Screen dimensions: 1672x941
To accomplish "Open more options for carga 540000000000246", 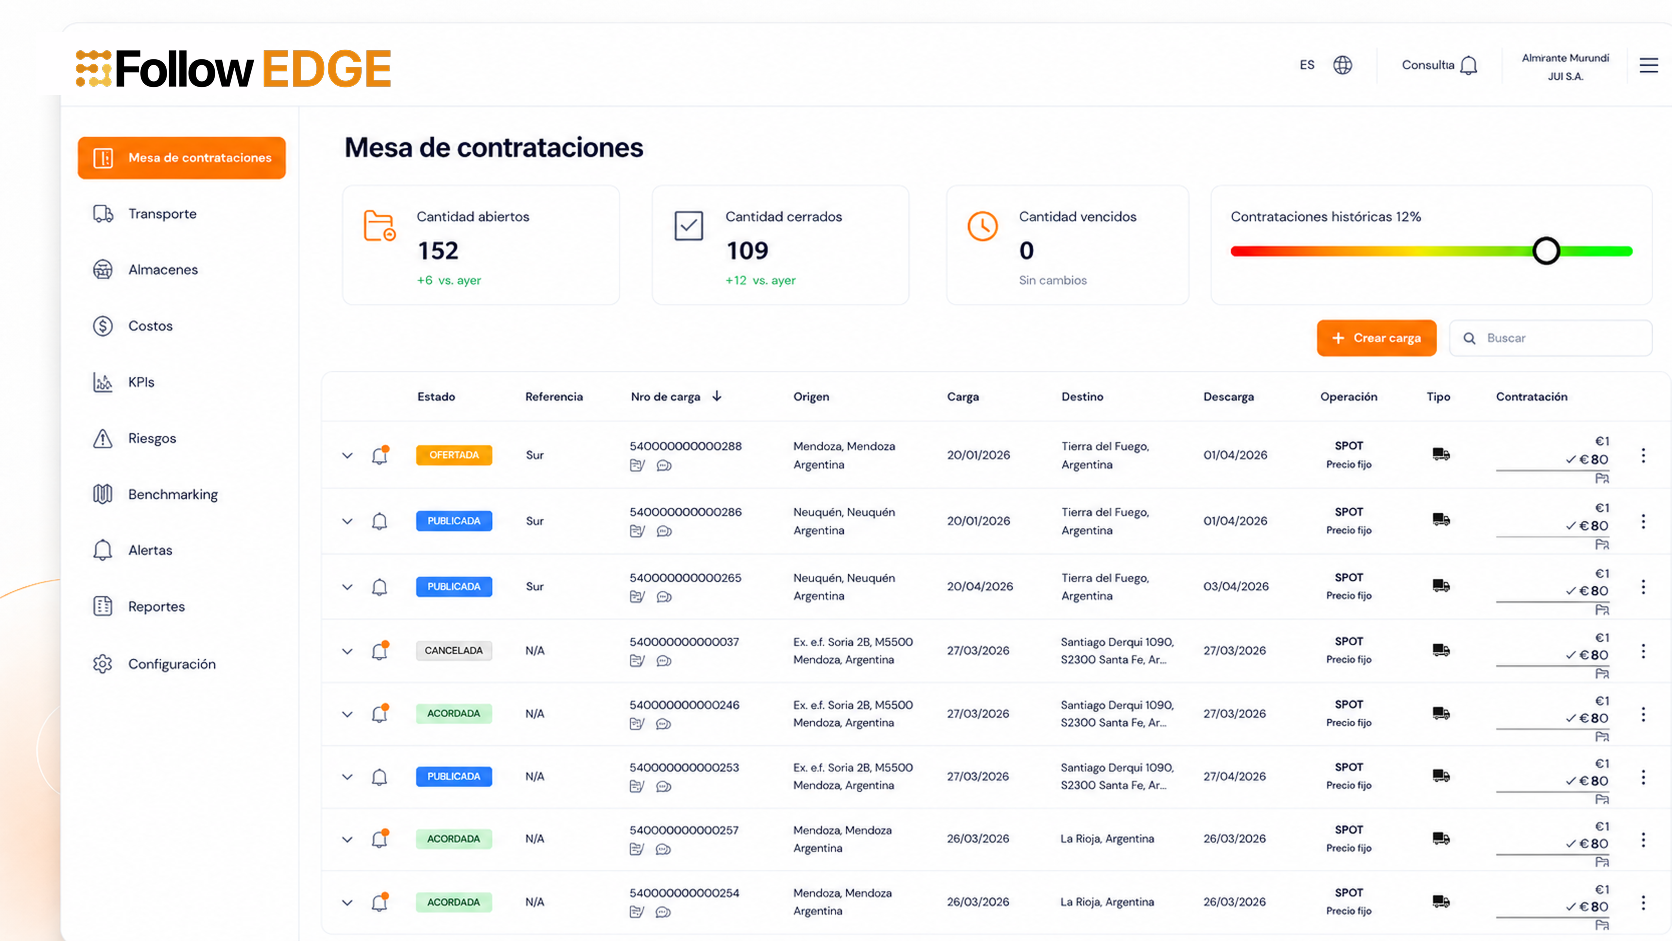I will tap(1643, 714).
